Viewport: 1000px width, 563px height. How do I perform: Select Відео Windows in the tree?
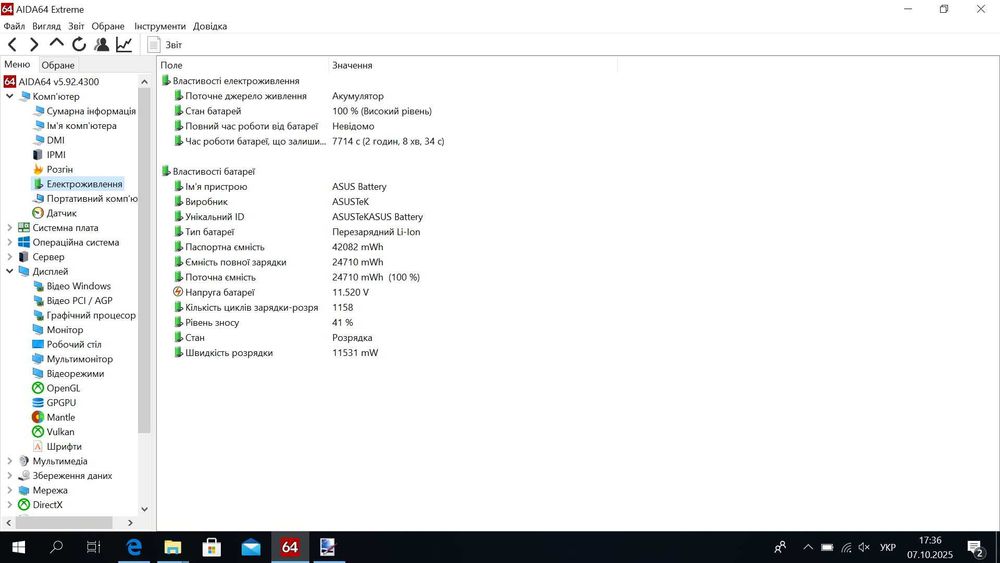point(72,286)
